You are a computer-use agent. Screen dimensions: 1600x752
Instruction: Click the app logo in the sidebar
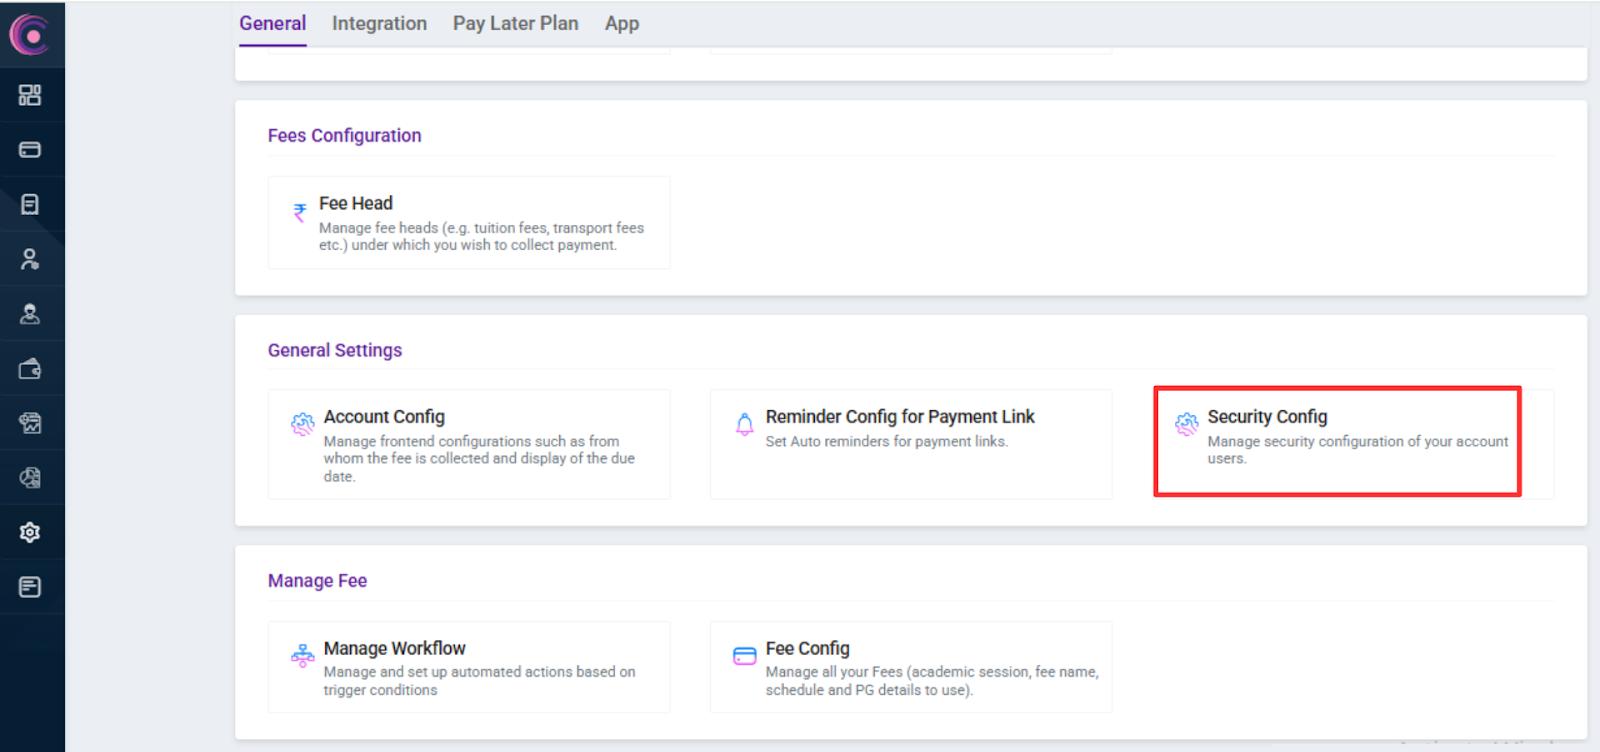(x=30, y=35)
